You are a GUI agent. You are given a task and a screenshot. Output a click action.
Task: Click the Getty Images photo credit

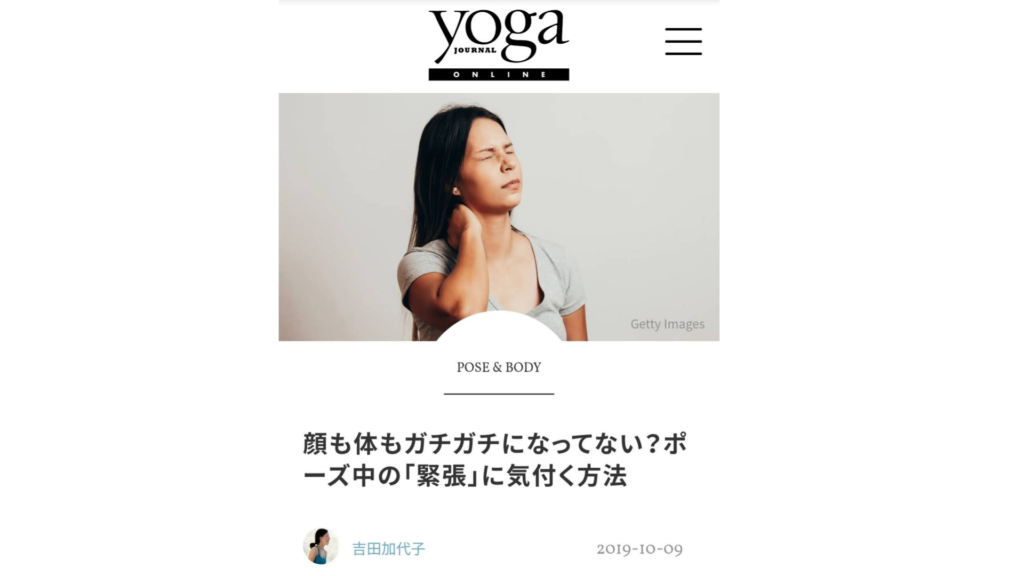pyautogui.click(x=667, y=324)
